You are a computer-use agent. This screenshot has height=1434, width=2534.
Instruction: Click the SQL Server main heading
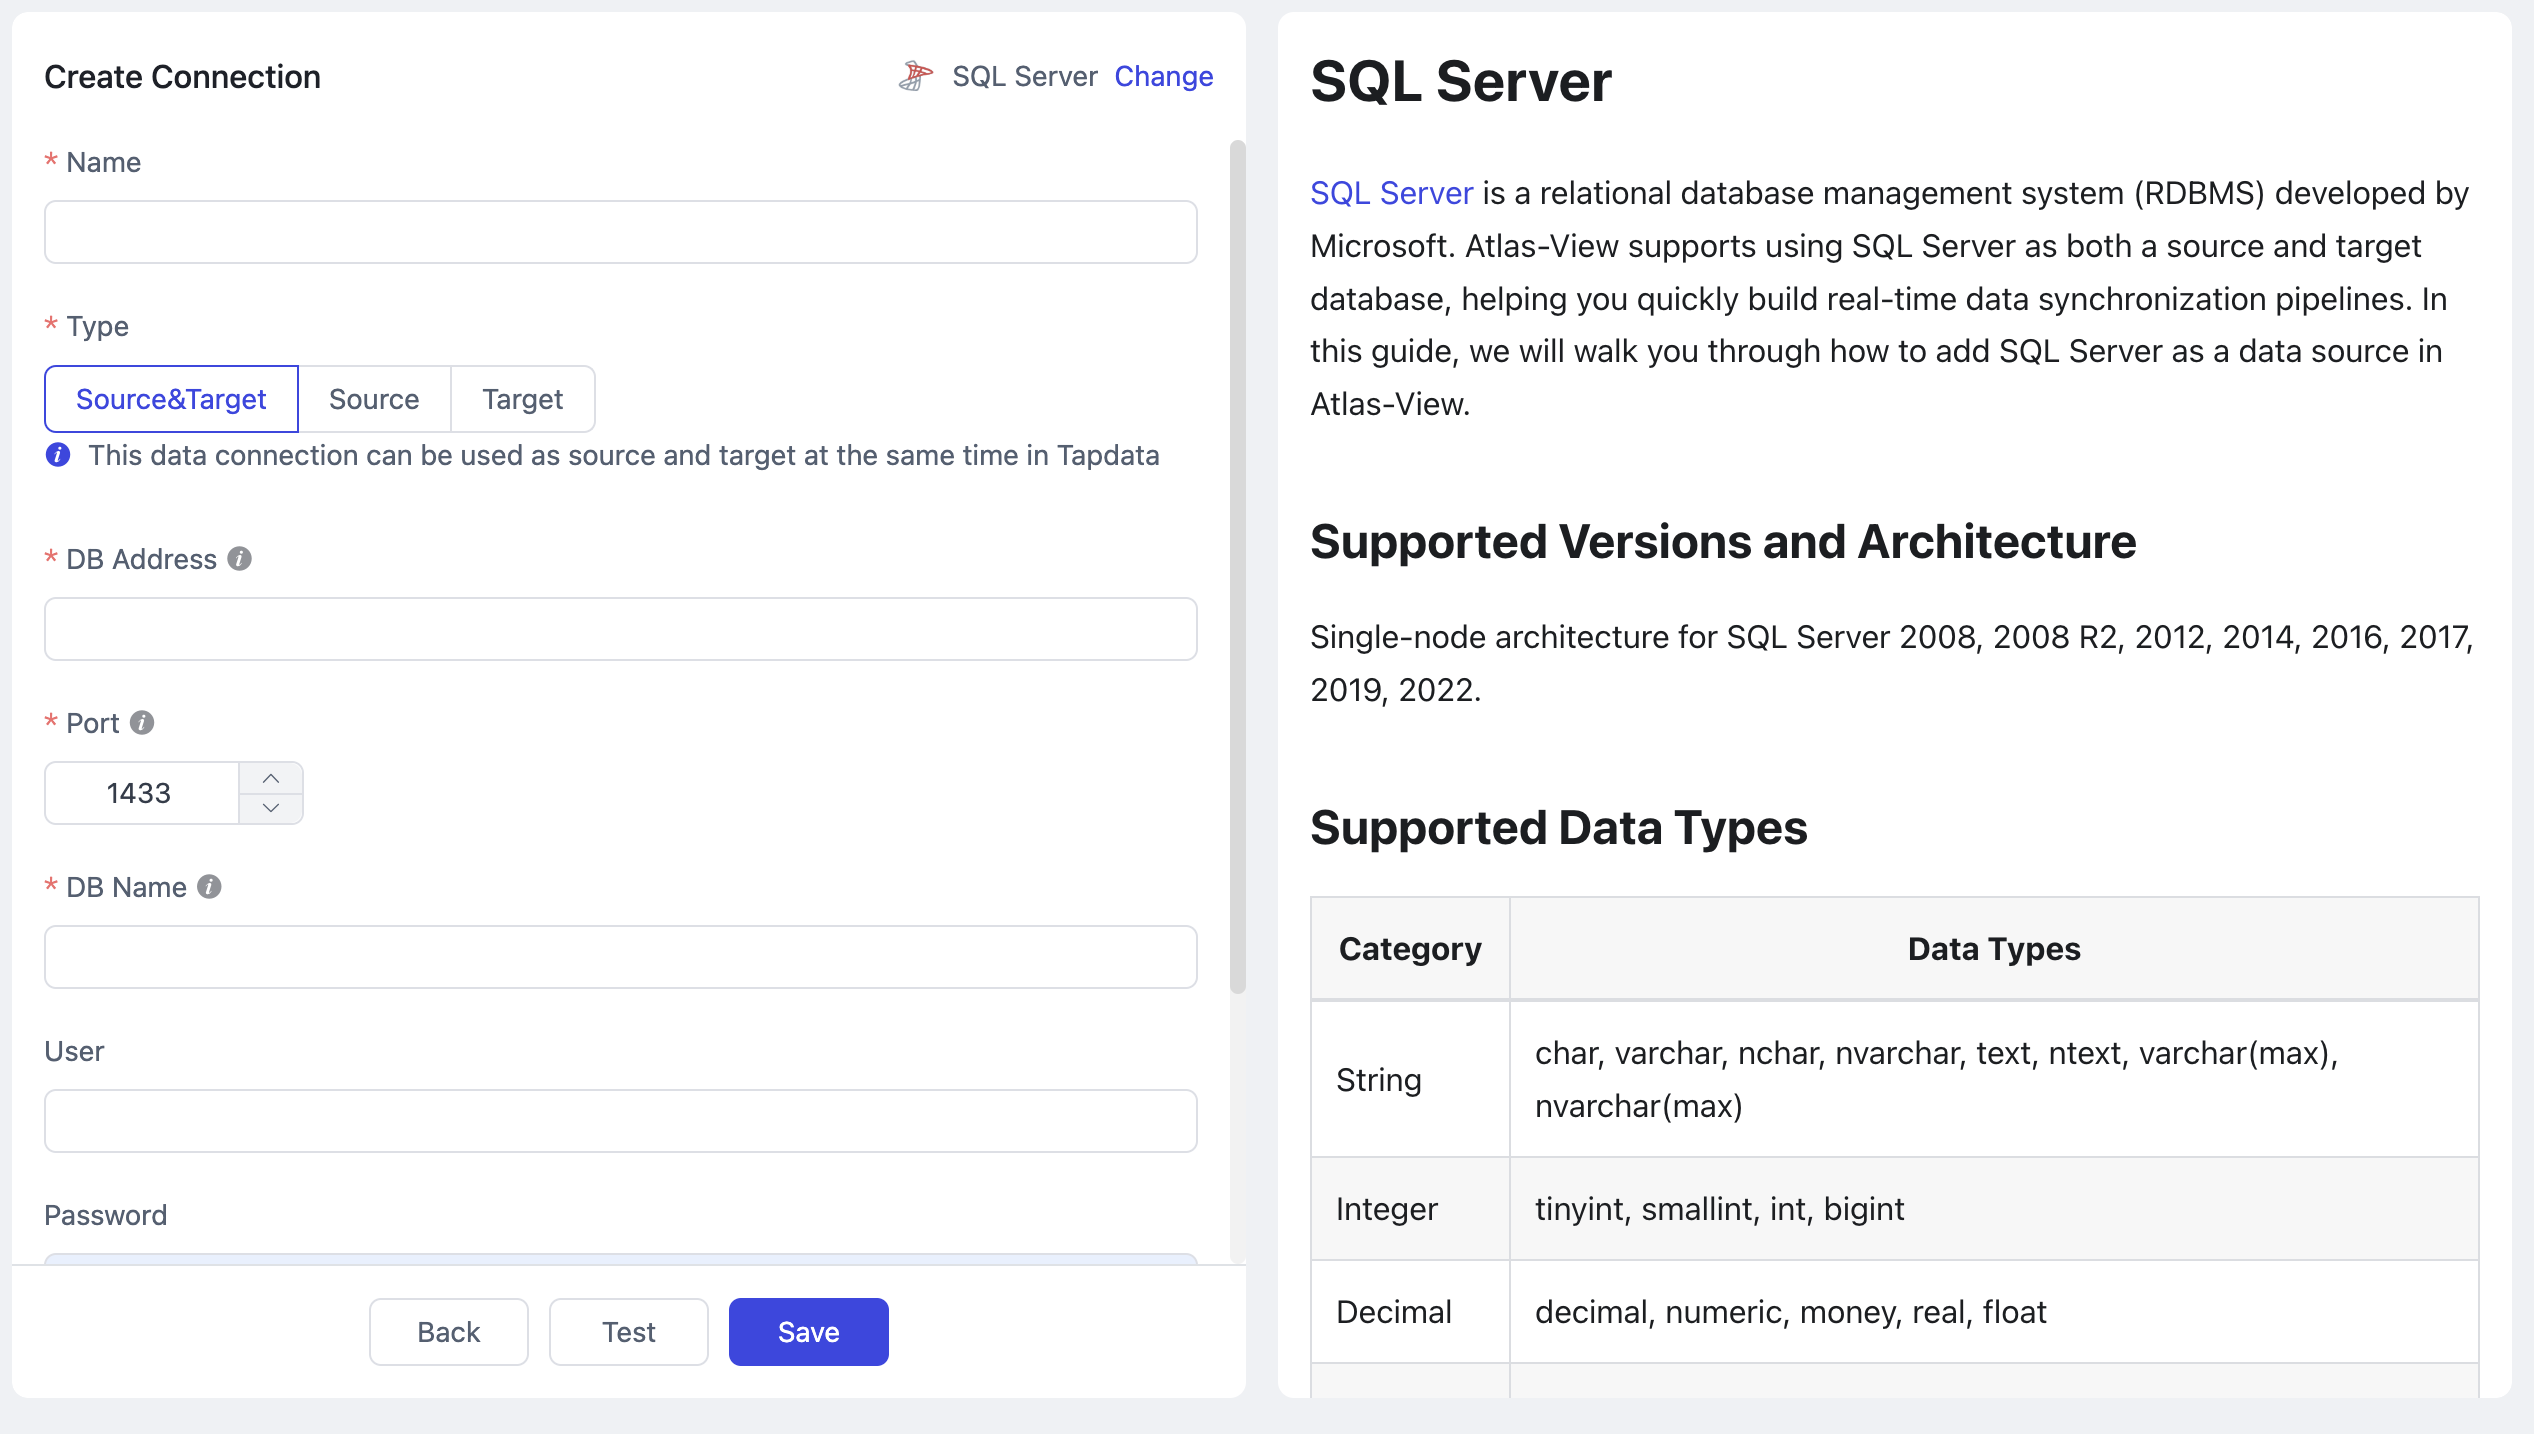tap(1461, 81)
